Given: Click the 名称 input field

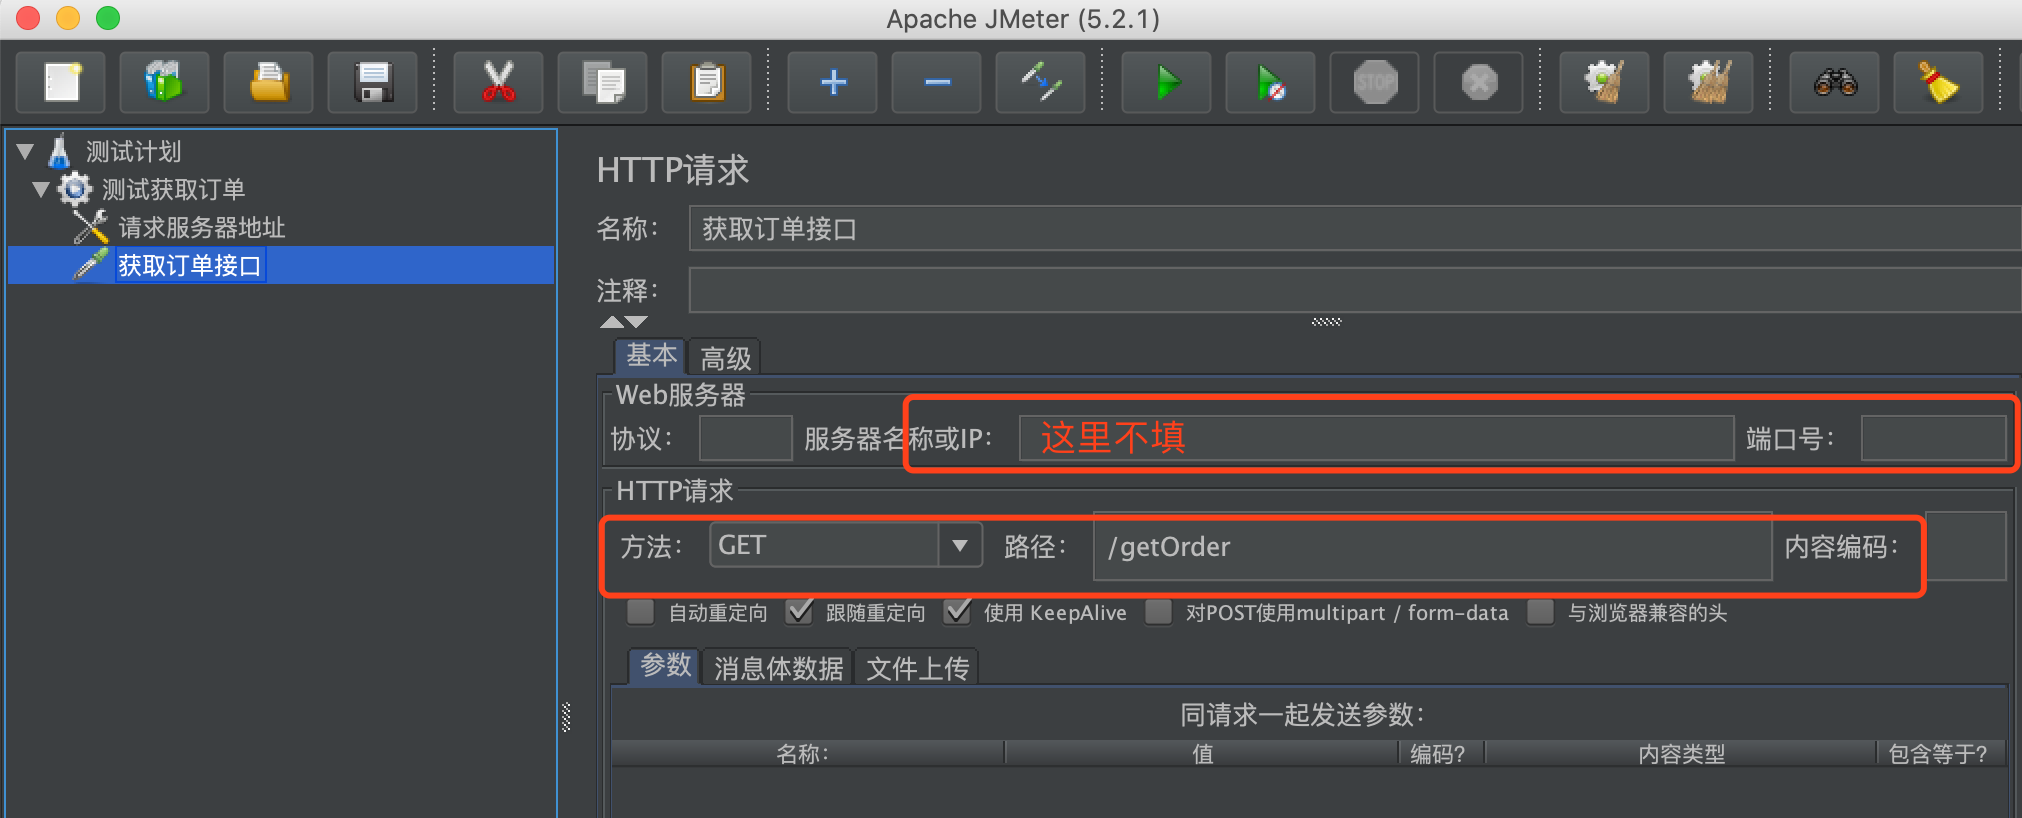Looking at the screenshot, I should pyautogui.click(x=1355, y=229).
